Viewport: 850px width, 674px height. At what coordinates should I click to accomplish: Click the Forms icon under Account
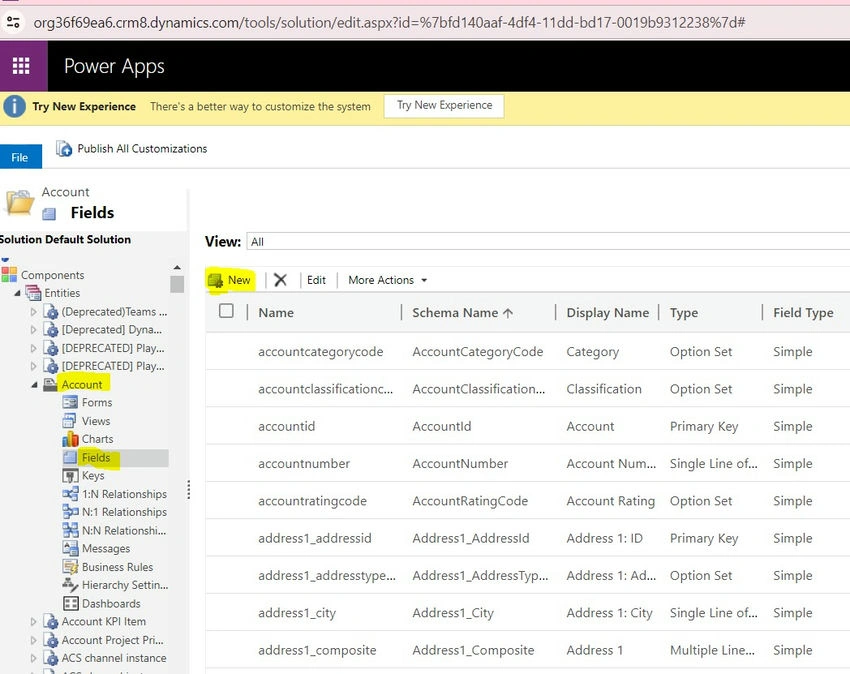(70, 402)
